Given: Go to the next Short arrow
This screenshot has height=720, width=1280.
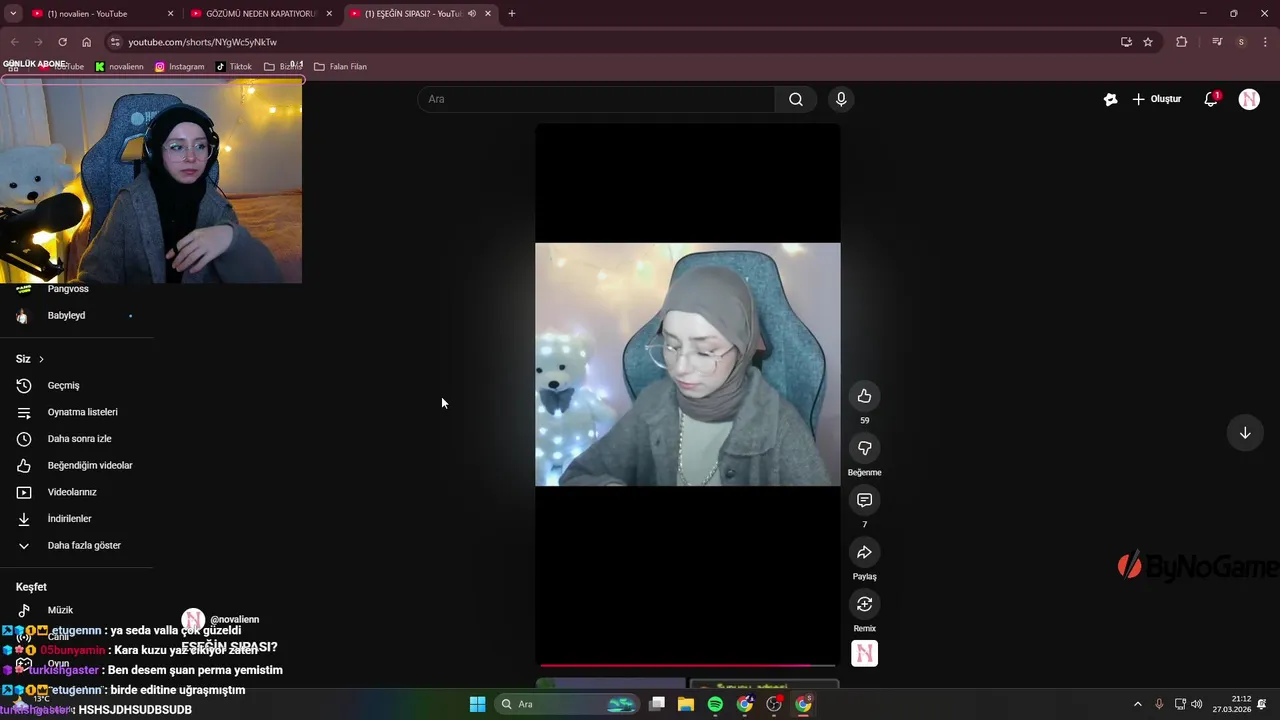Looking at the screenshot, I should [1245, 433].
